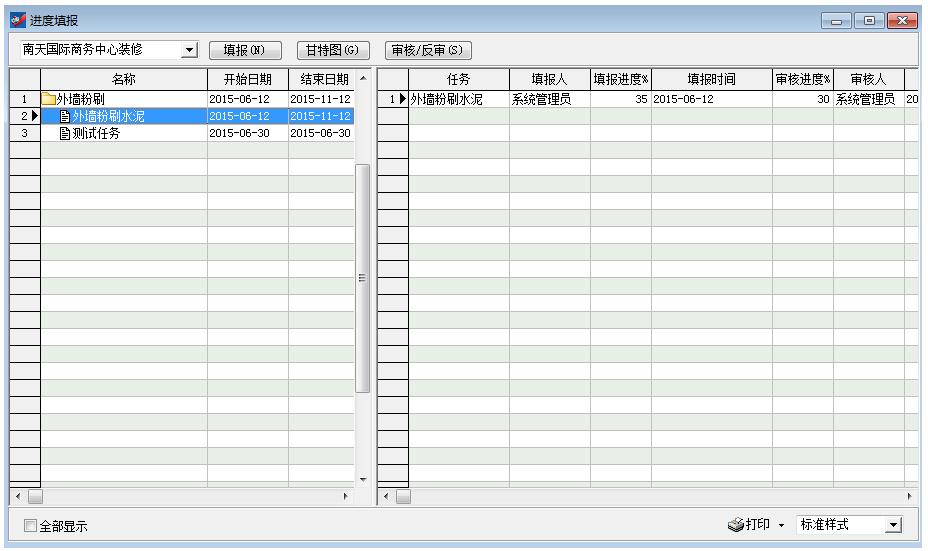Open the 南天国际商务中心装修 project dropdown
The height and width of the screenshot is (551, 928).
coord(189,50)
